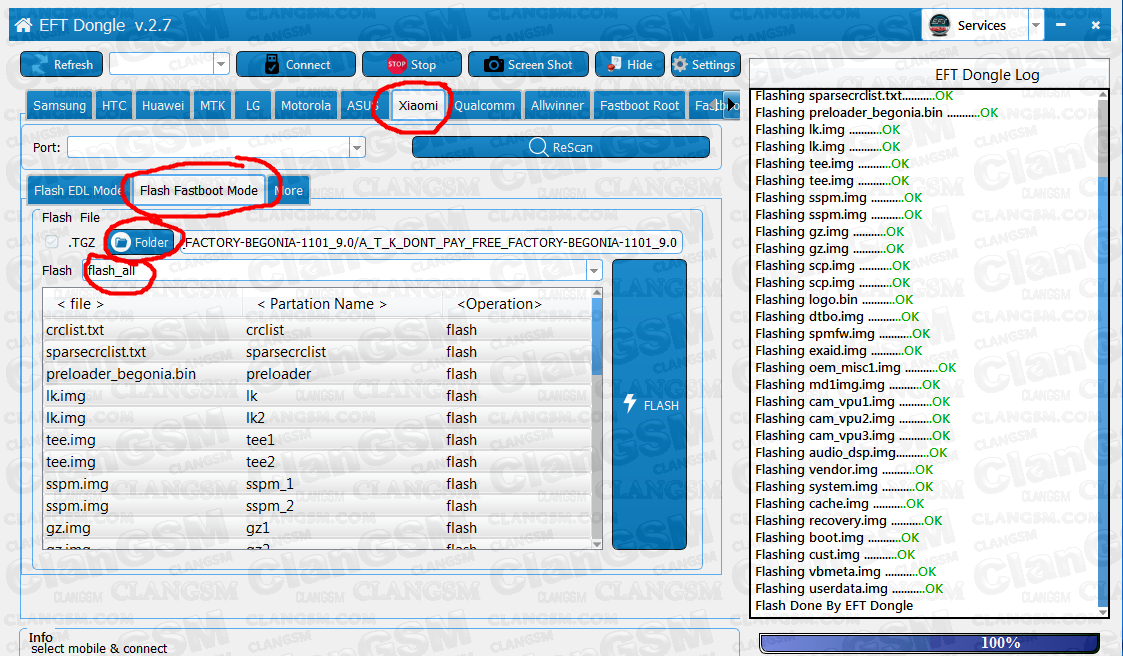
Task: Click the USB phone icon on Connect
Action: point(271,64)
